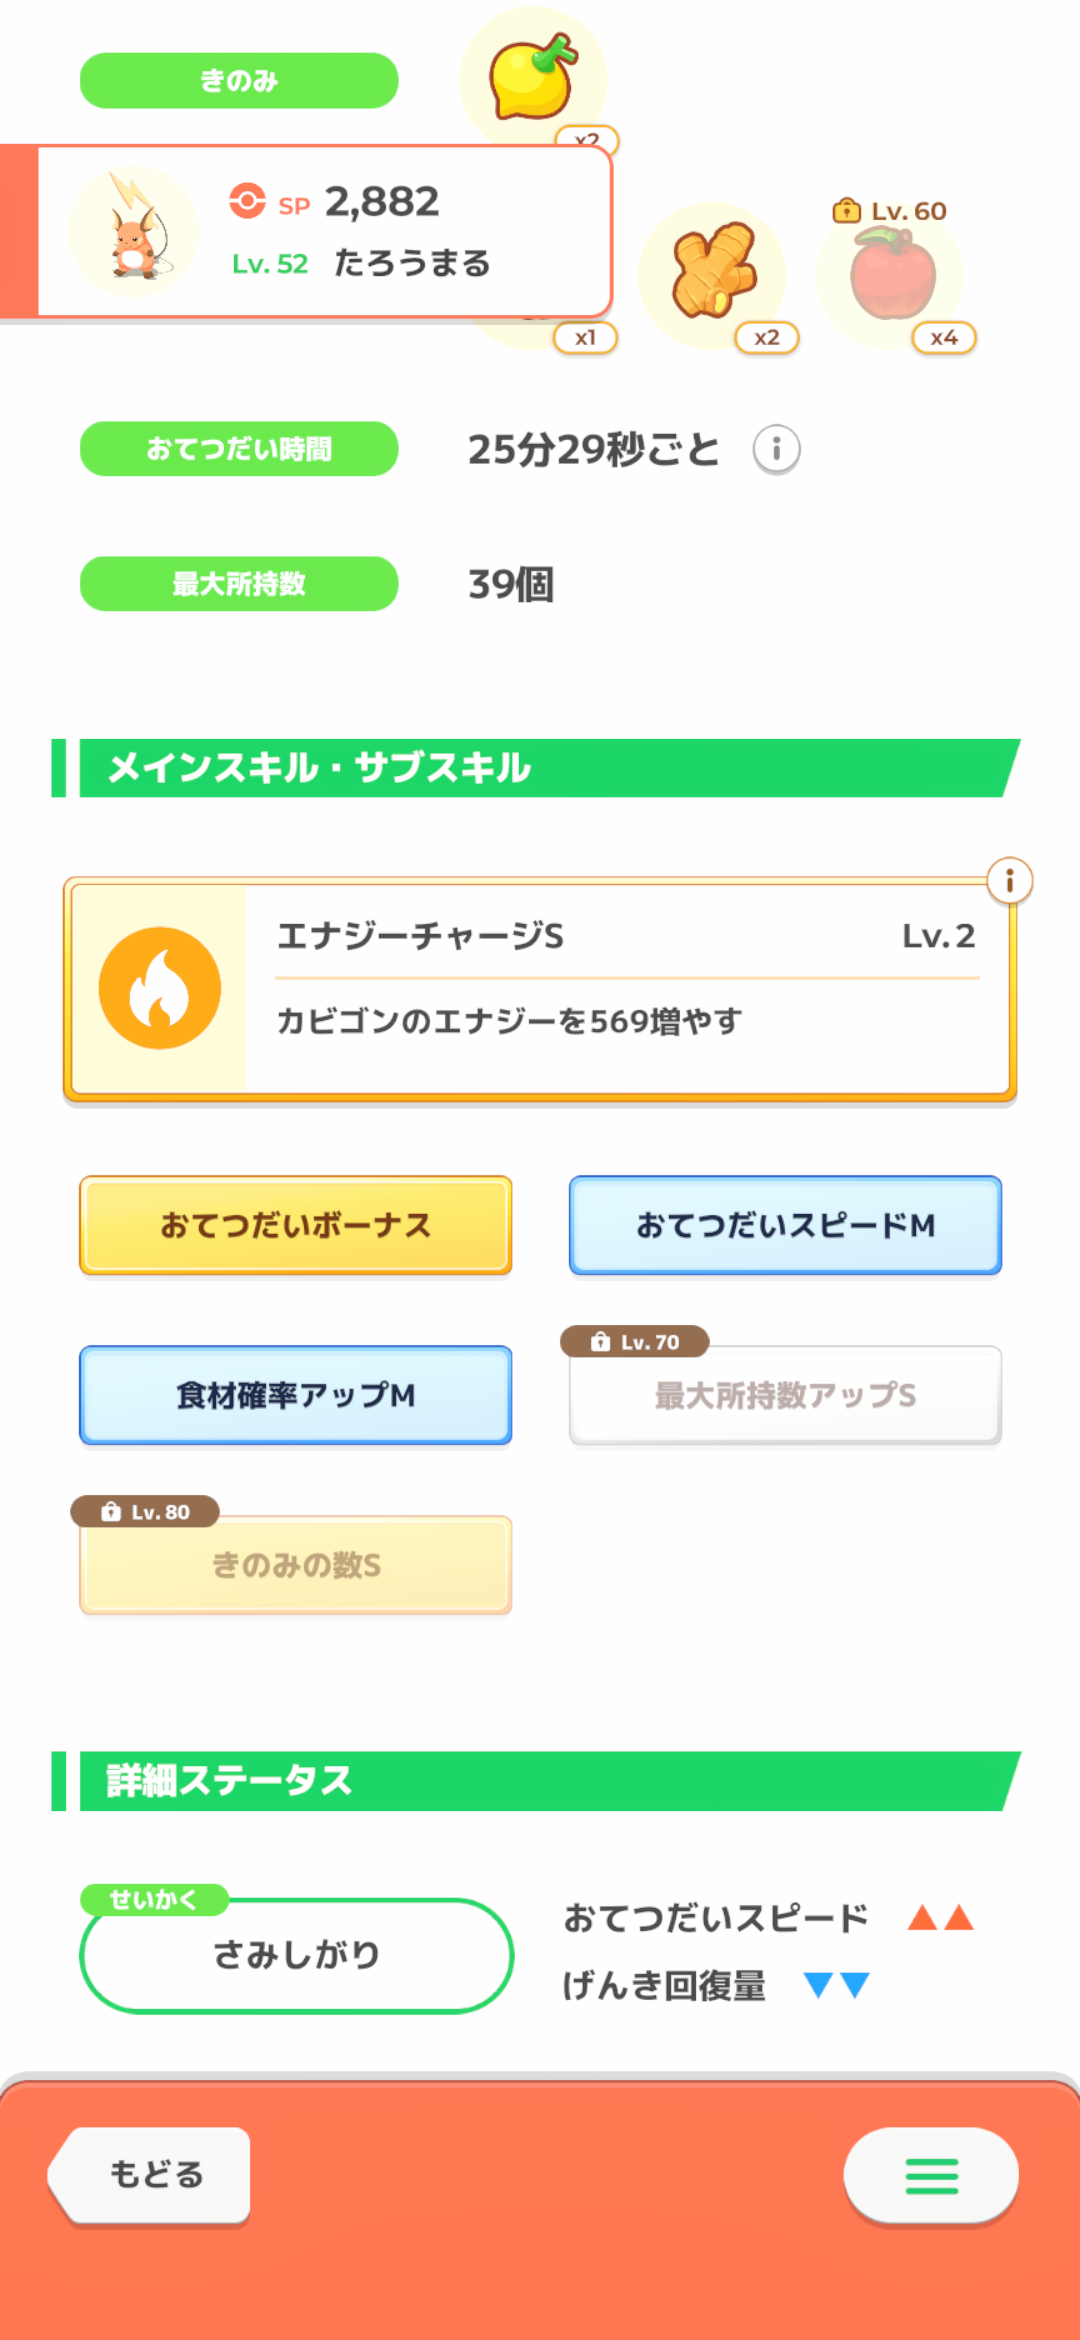Tap the Raichu portrait icon
Screen dimensions: 1080x2340
tap(134, 232)
